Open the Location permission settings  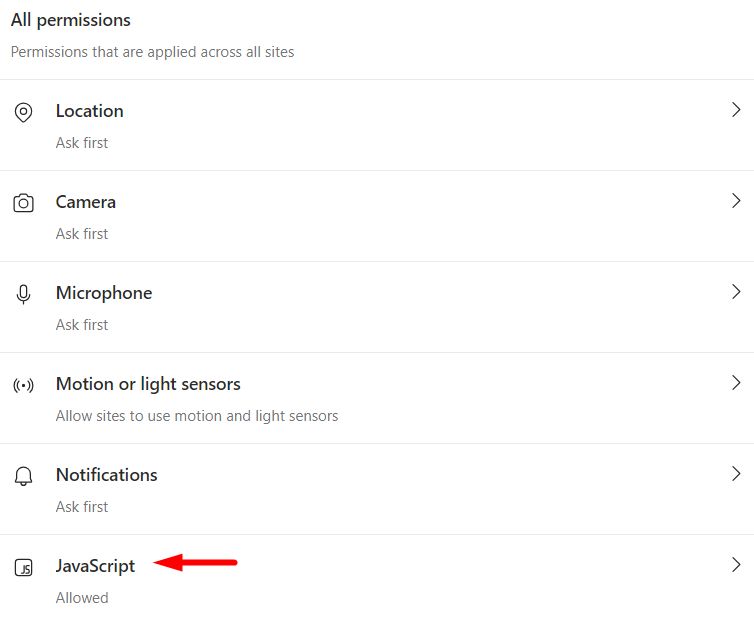(x=377, y=125)
